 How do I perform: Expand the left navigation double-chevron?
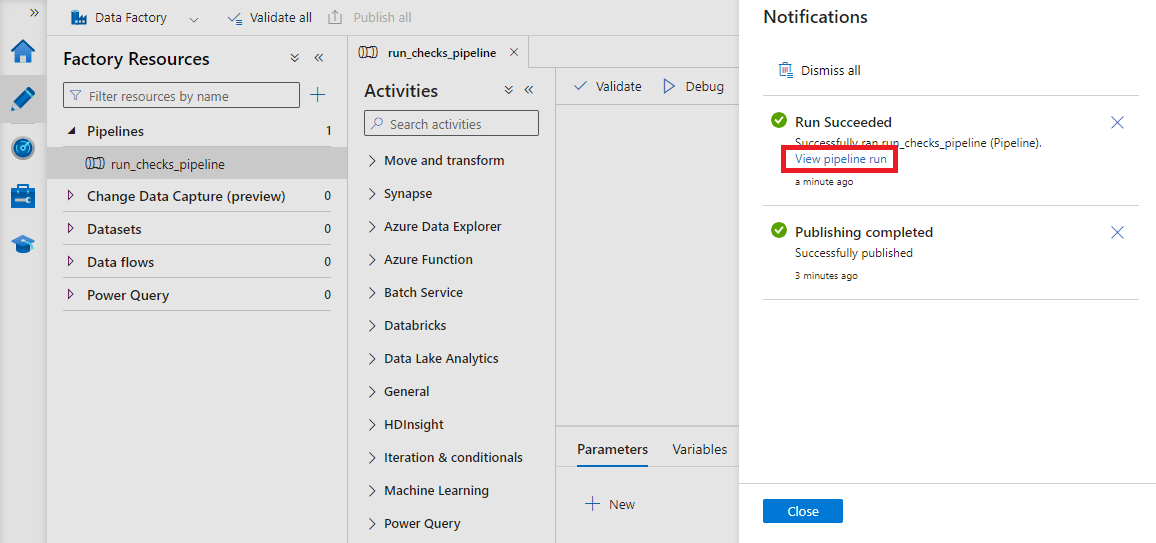[x=34, y=13]
